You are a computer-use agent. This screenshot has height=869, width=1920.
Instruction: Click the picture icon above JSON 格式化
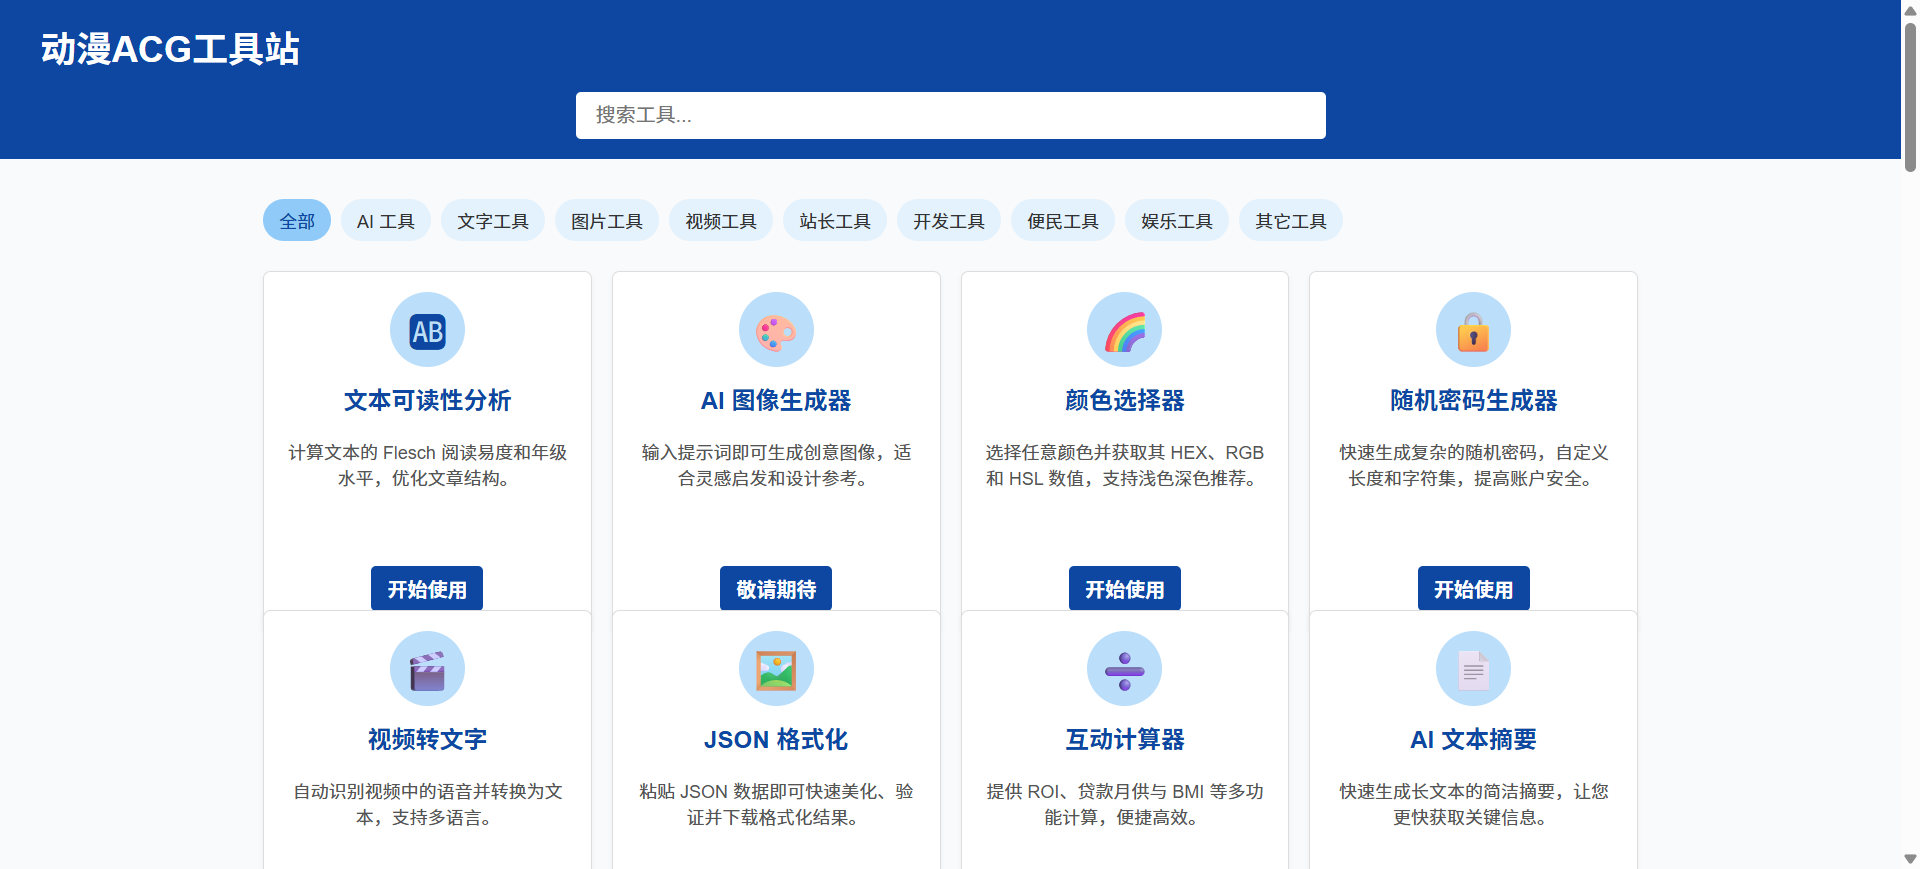(776, 669)
